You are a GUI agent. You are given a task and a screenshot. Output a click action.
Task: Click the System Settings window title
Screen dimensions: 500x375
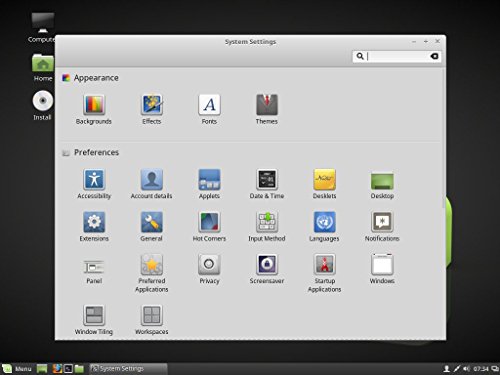coord(250,42)
